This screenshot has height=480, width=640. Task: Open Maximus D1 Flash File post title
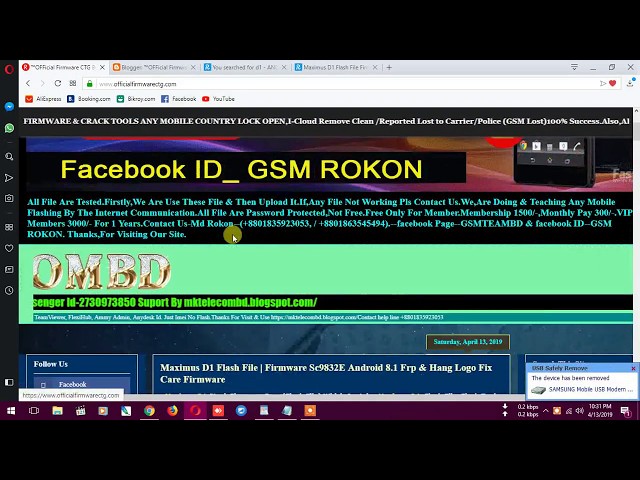326,373
